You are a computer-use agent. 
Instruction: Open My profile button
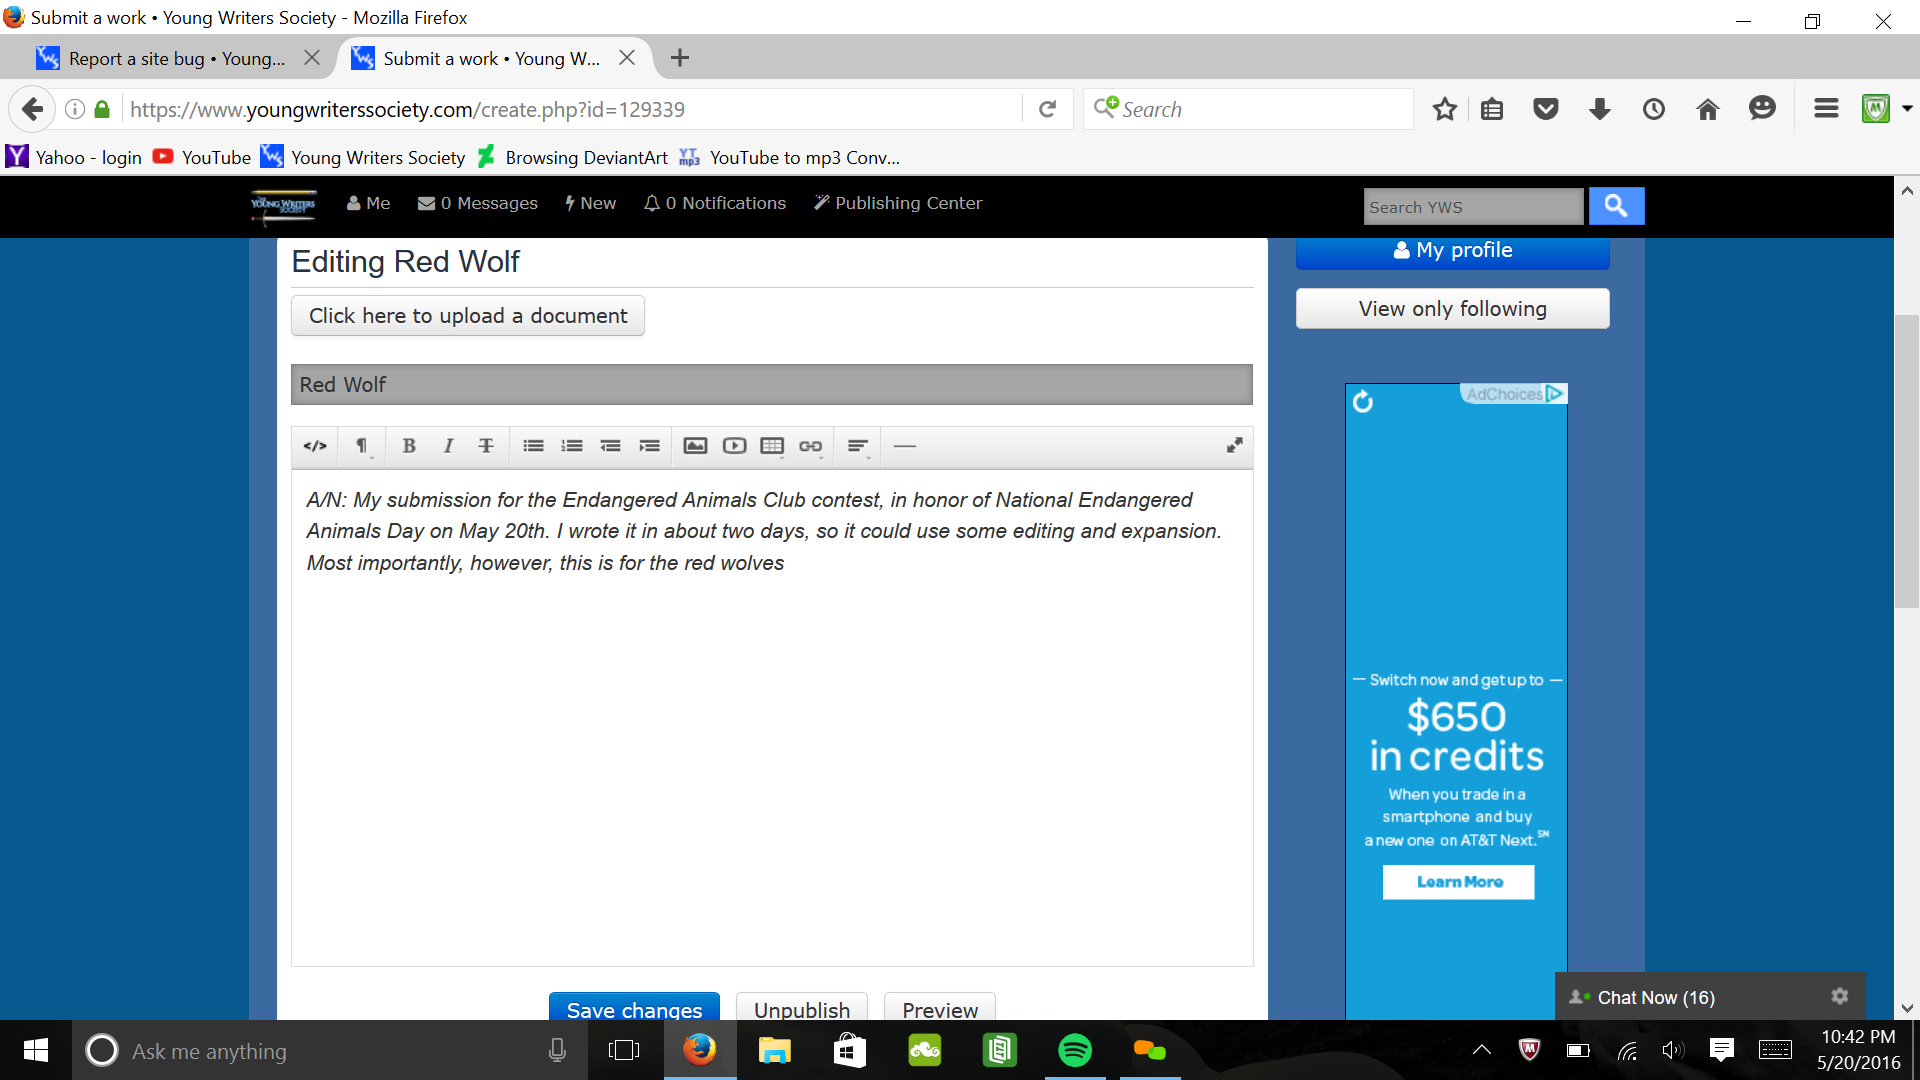click(1452, 251)
